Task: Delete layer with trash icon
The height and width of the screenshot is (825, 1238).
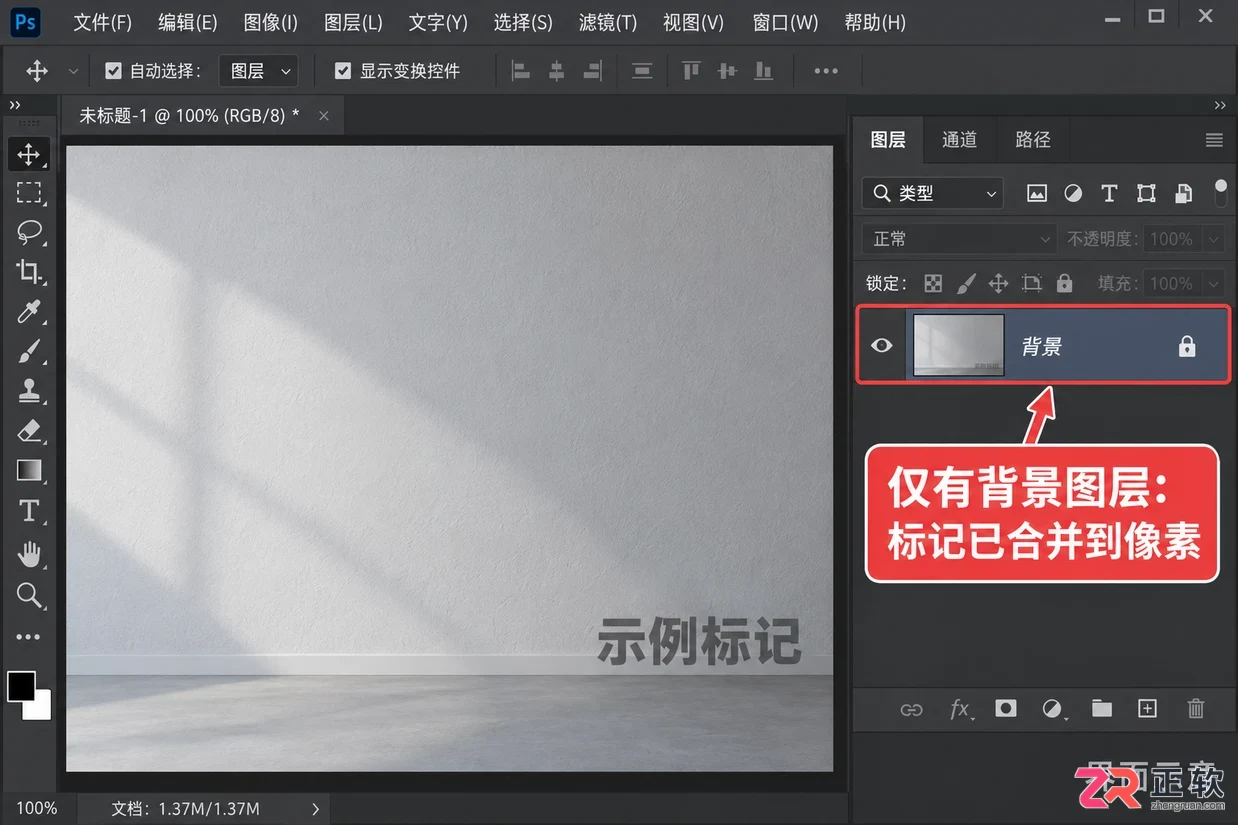Action: coord(1195,709)
